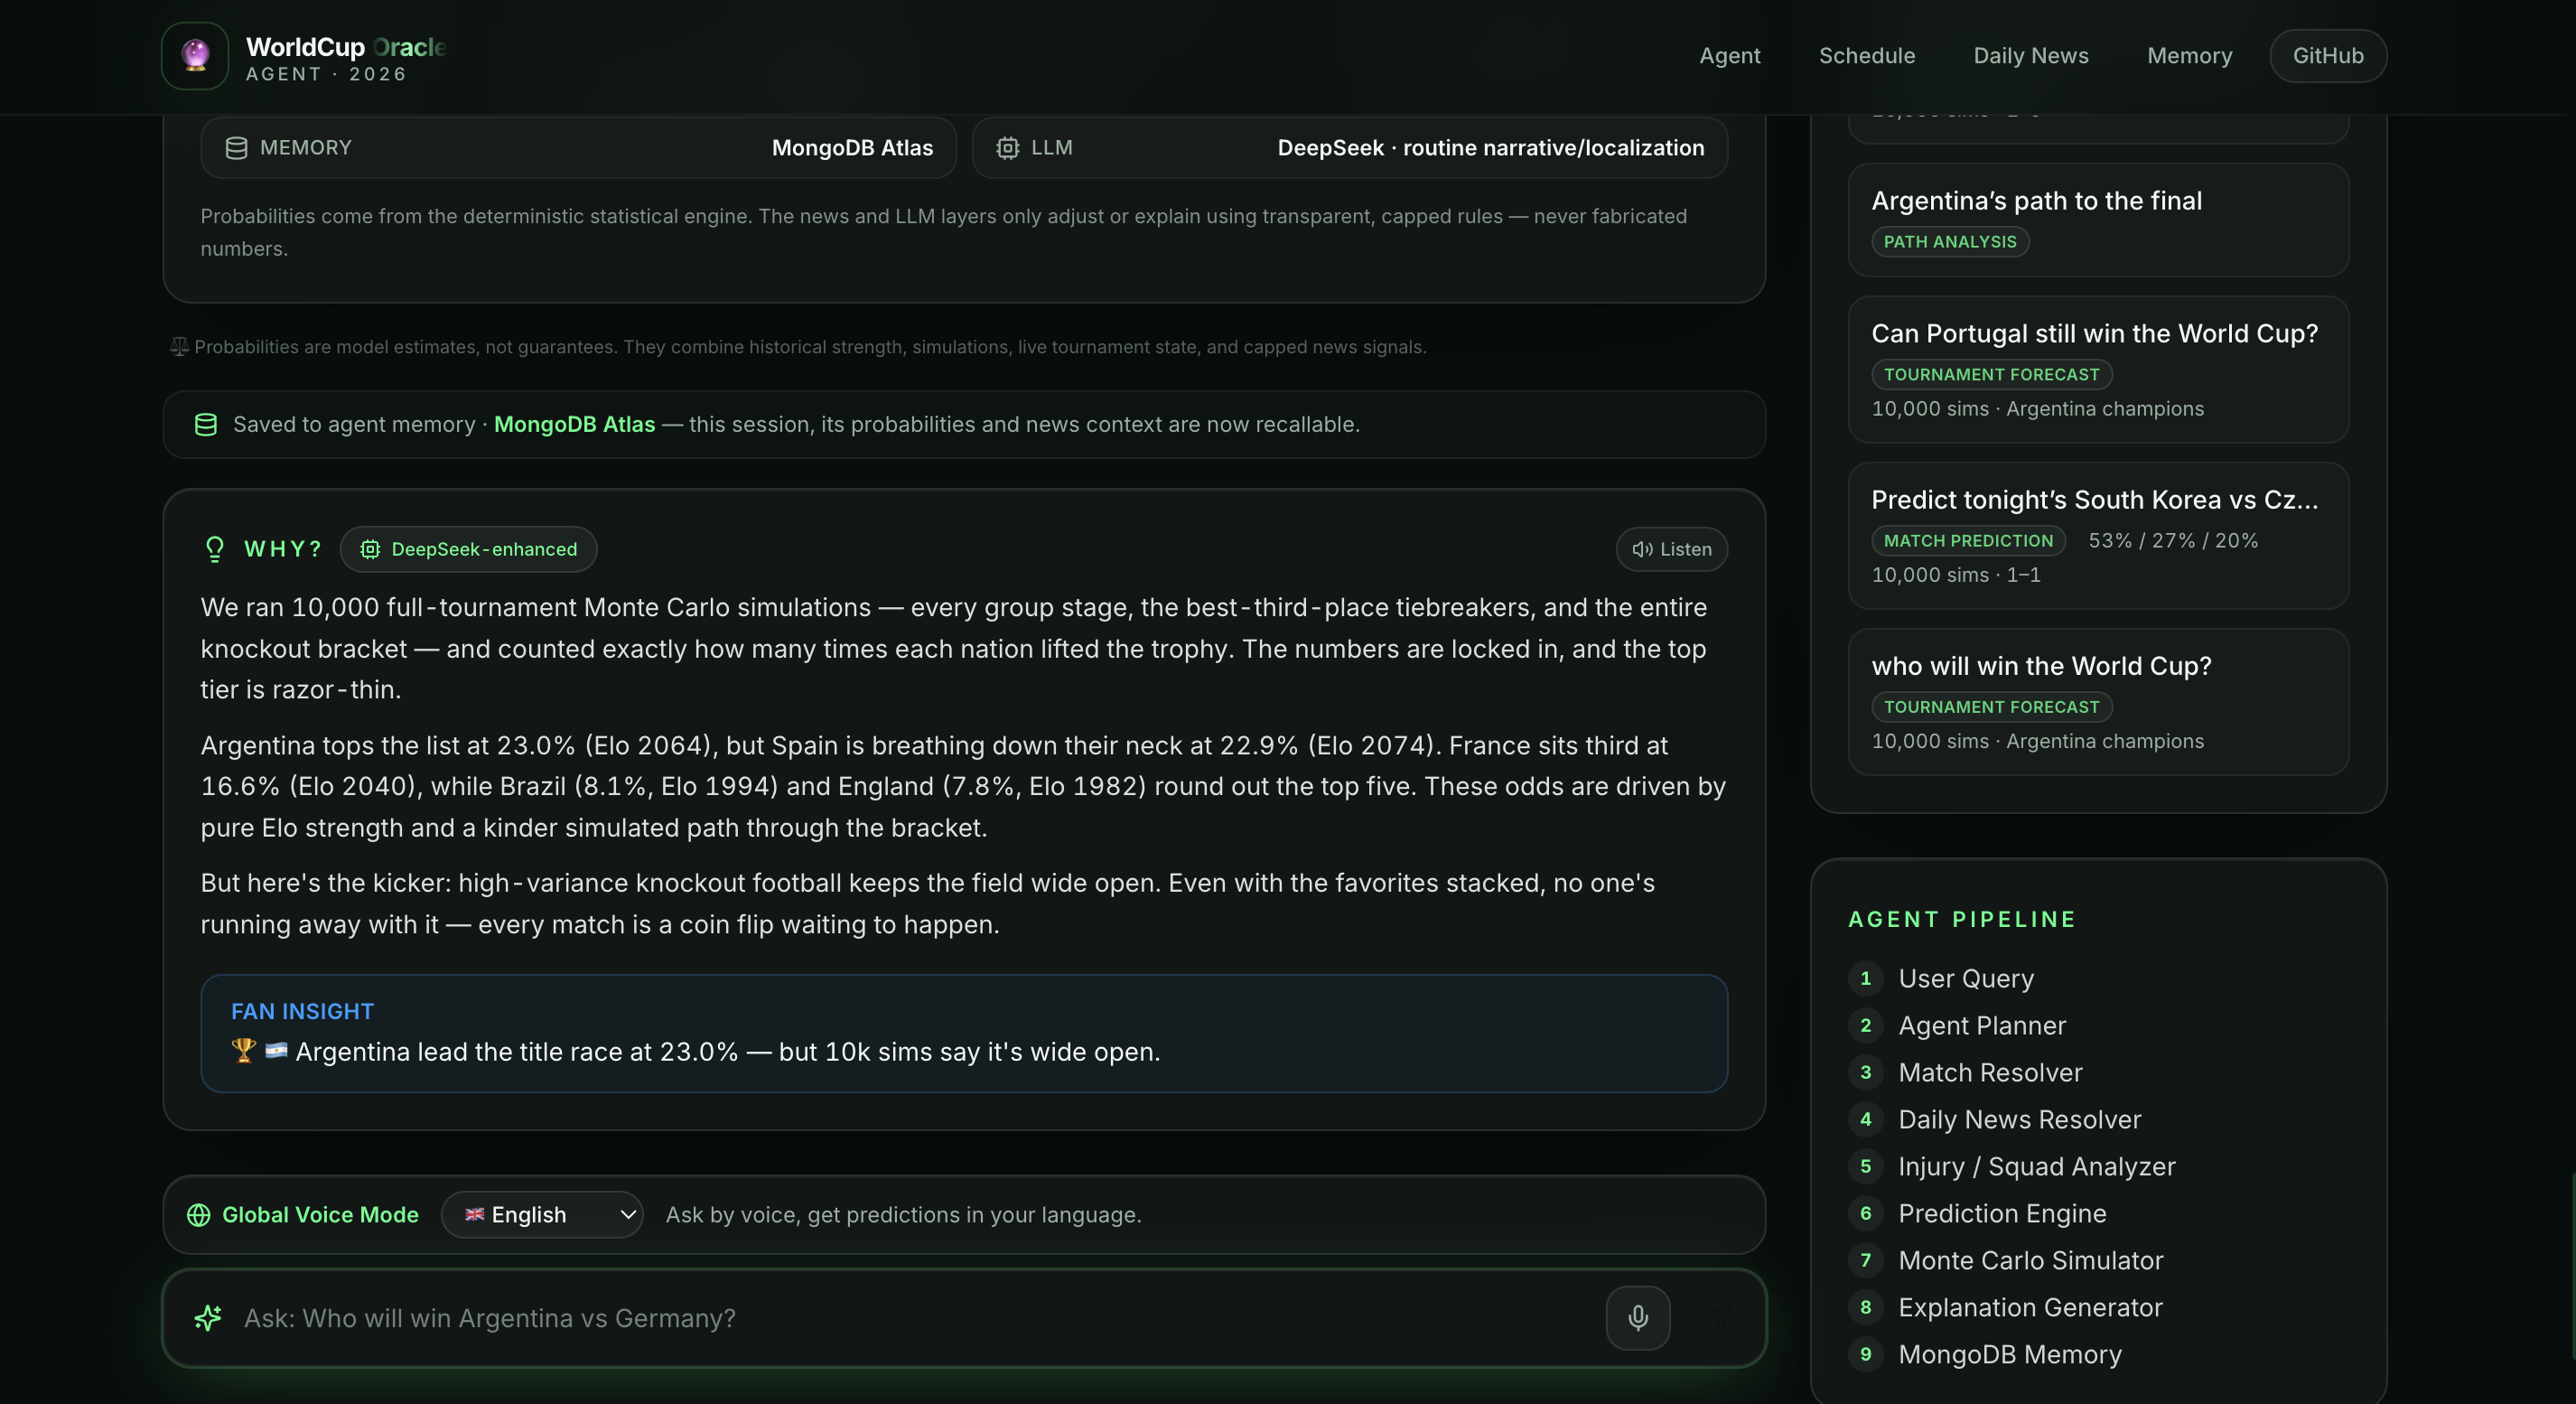The height and width of the screenshot is (1404, 2576).
Task: Open the Agent nav item
Action: 1729,56
